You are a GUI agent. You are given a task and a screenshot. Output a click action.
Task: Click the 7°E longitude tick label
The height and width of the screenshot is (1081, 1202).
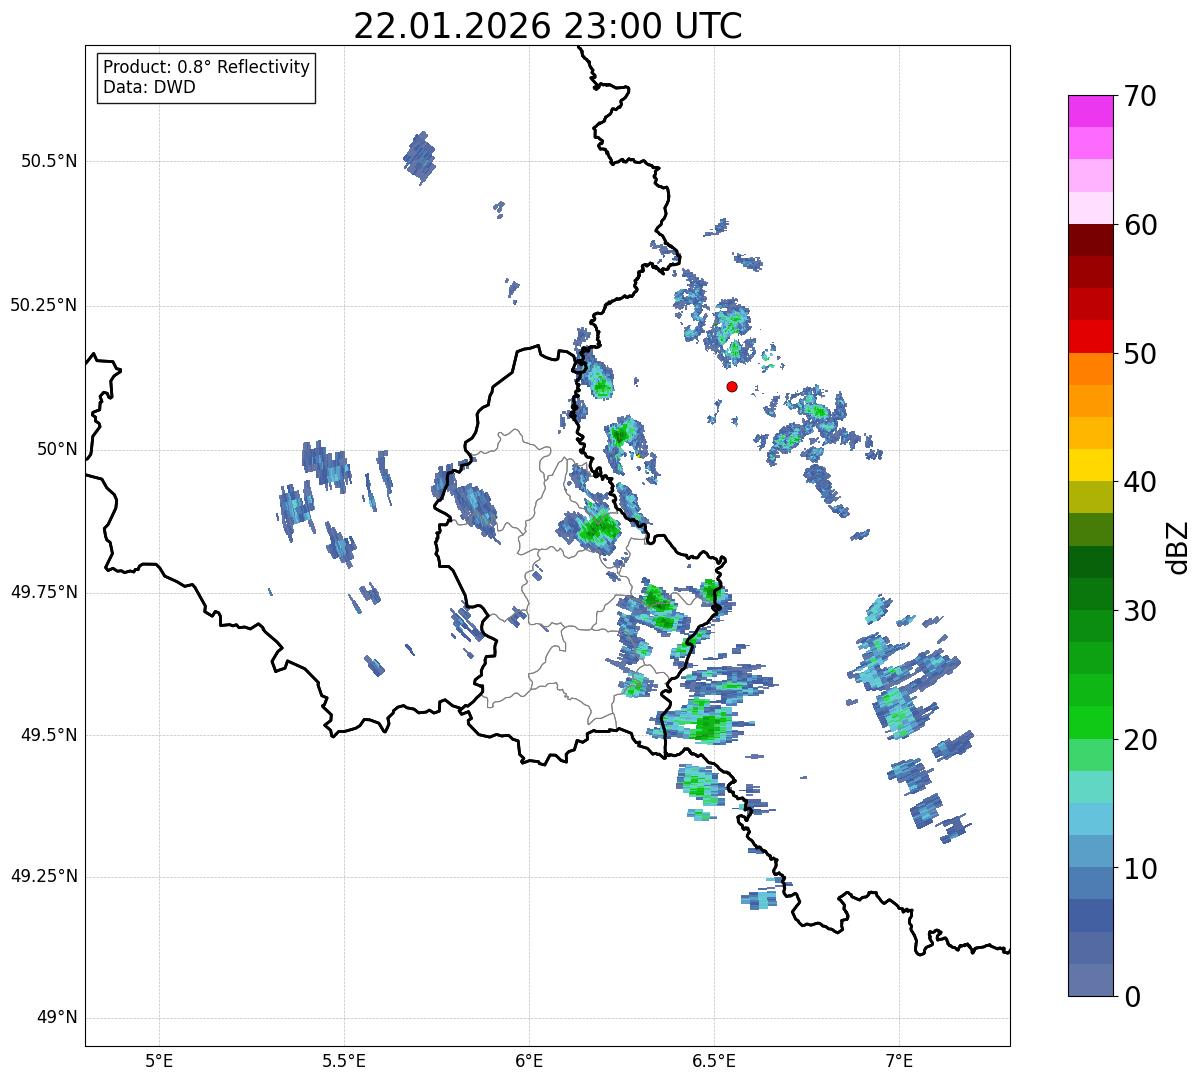point(899,1059)
